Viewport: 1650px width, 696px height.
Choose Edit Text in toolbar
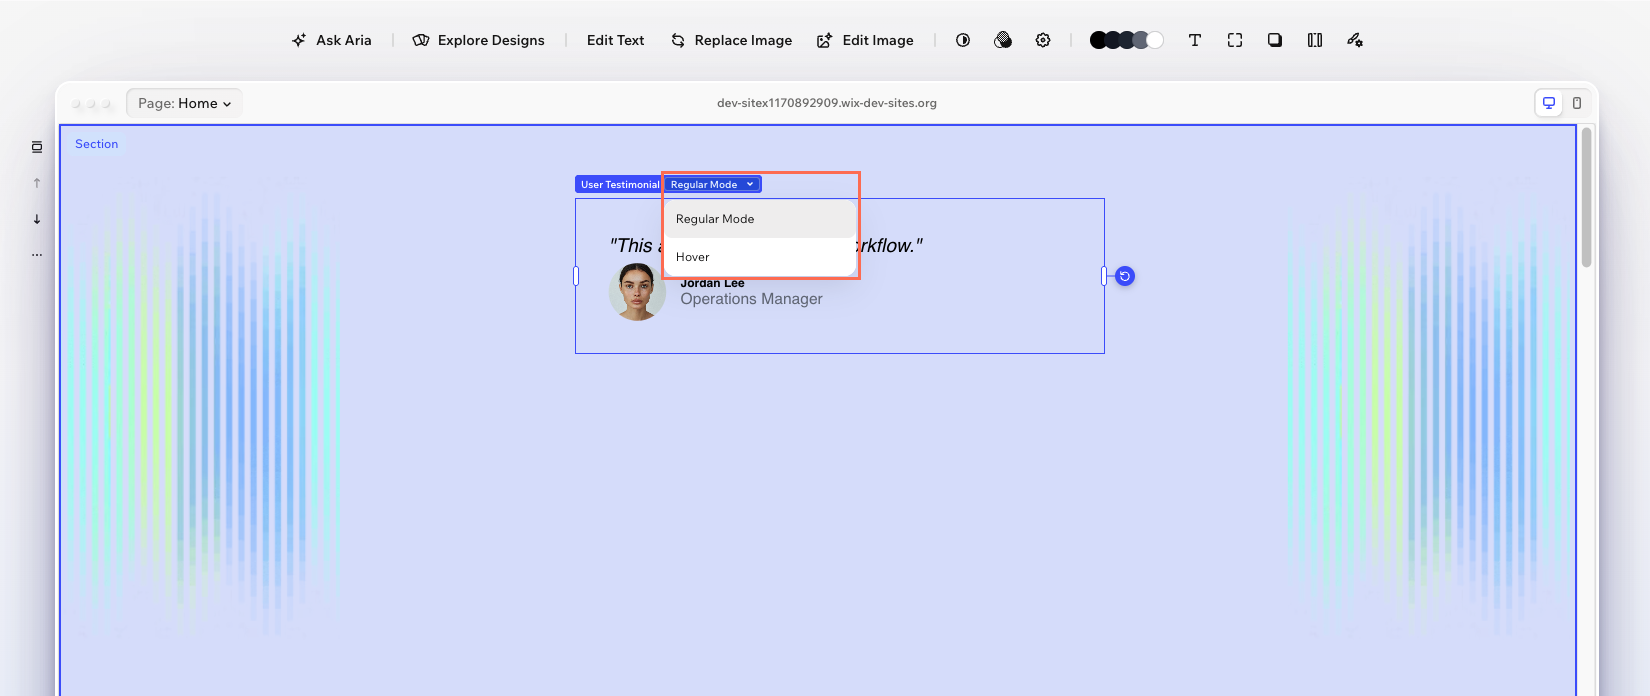(615, 40)
